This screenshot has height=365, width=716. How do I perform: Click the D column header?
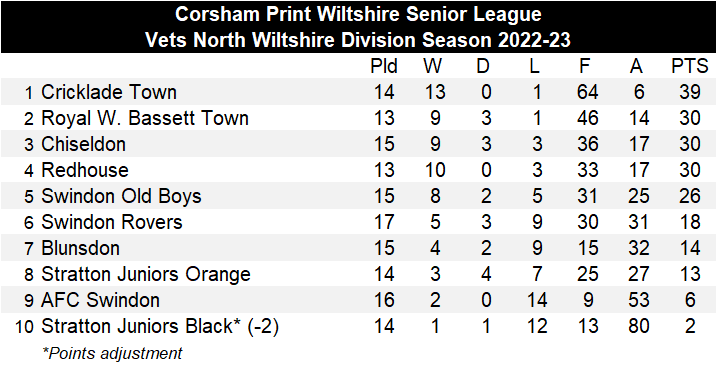point(483,67)
